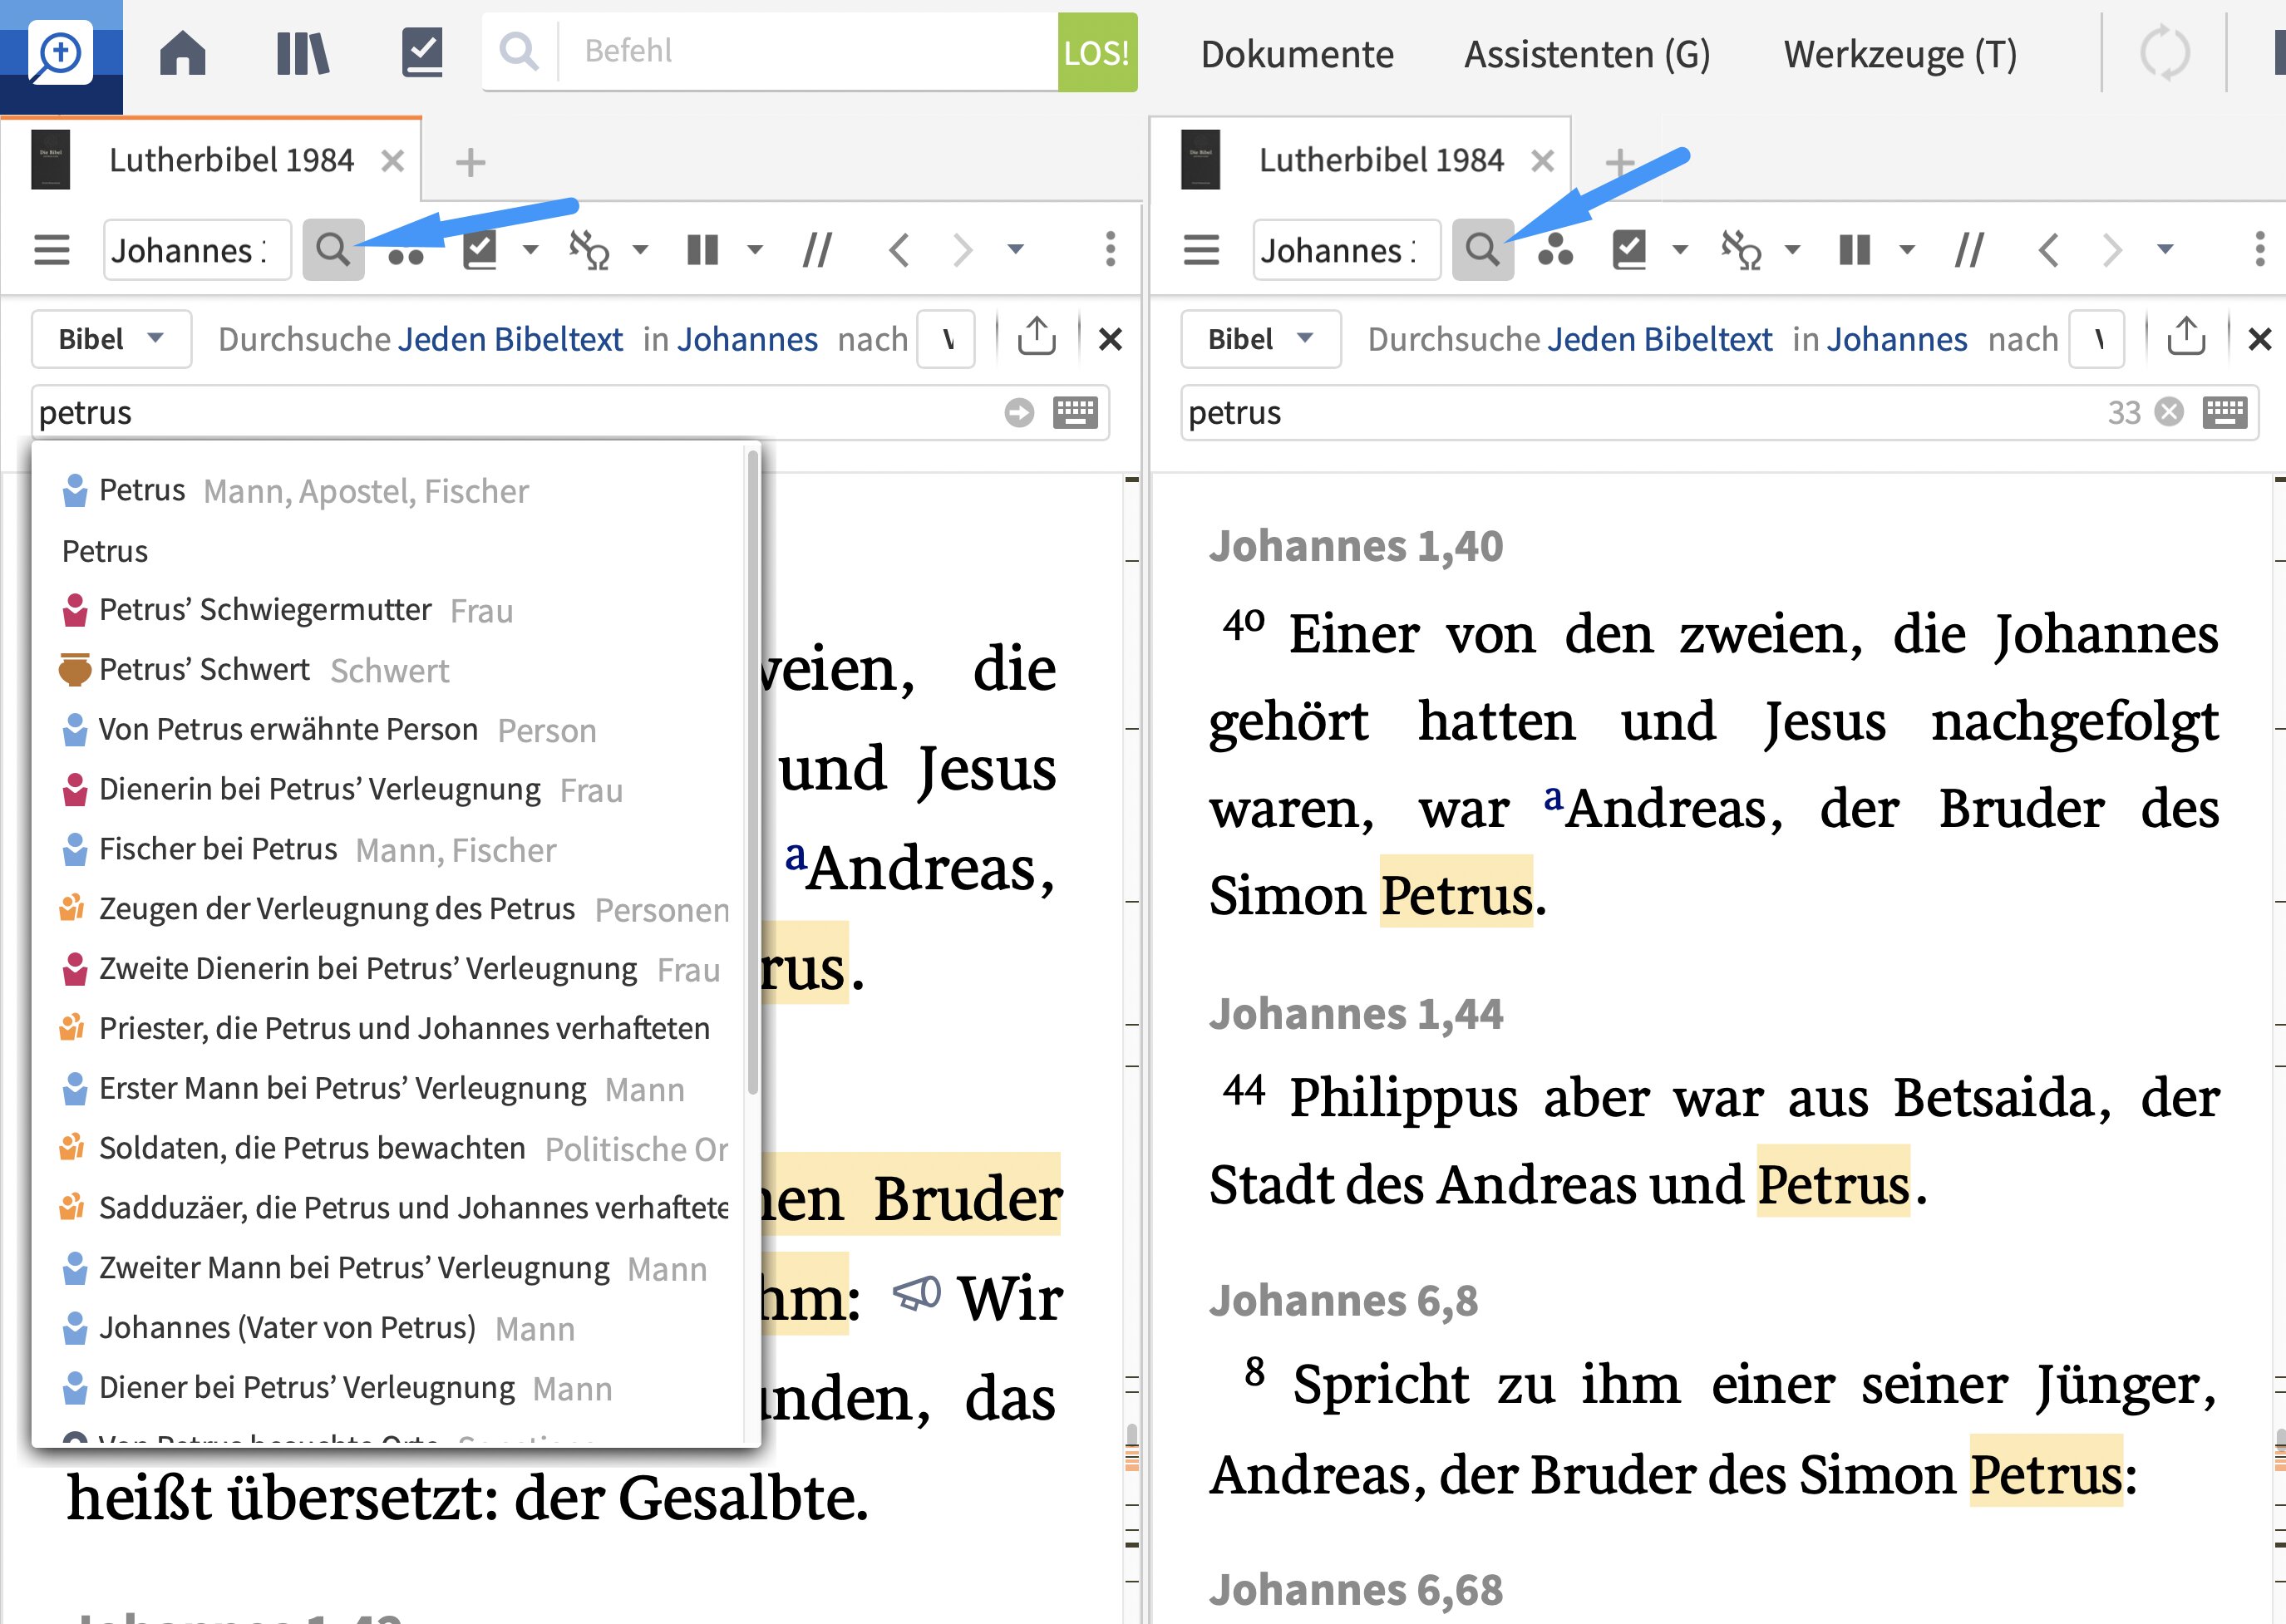Close the left pane inline search bar

point(1110,339)
